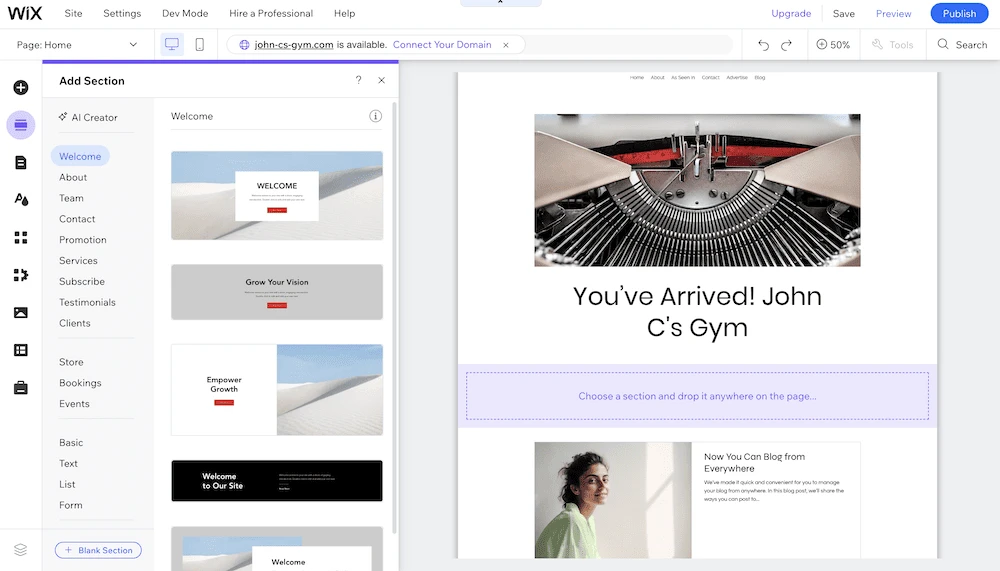The image size is (1000, 571).
Task: Add a Blank Section
Action: click(98, 550)
